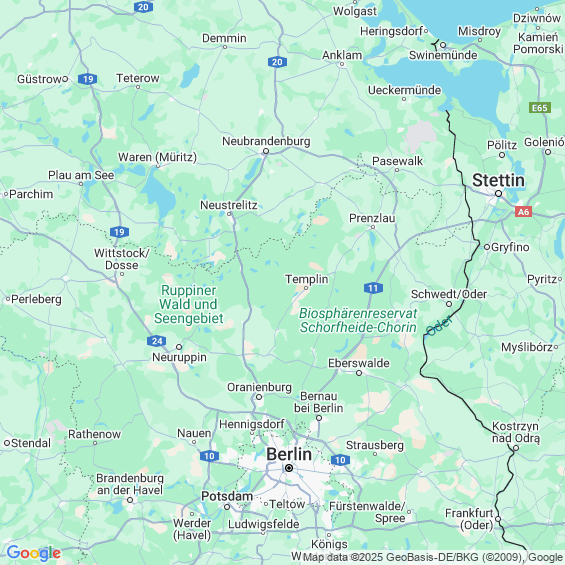Click the Map data copyright text
The height and width of the screenshot is (565, 565).
pyautogui.click(x=434, y=557)
